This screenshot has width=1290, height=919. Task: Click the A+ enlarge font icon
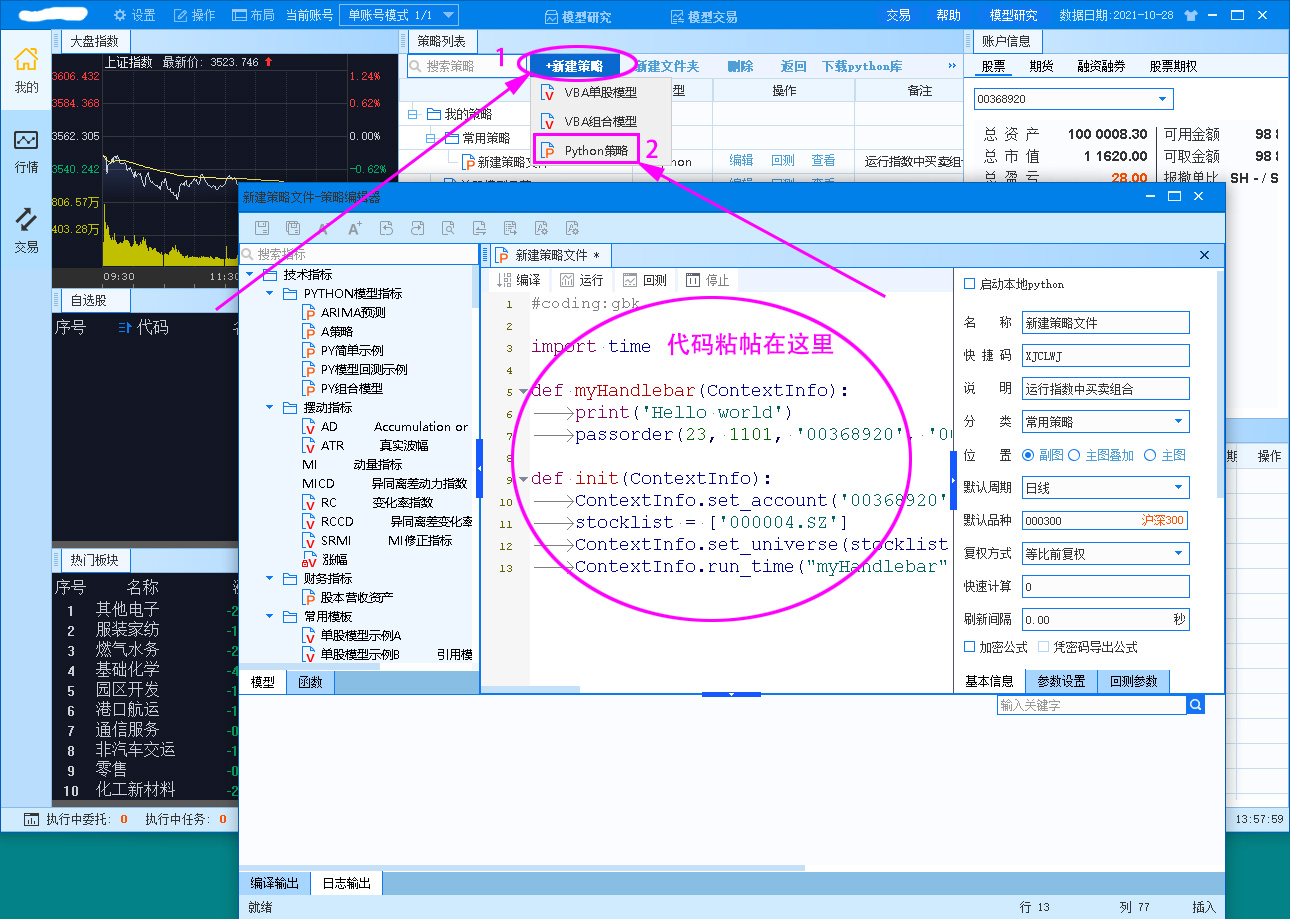(354, 228)
